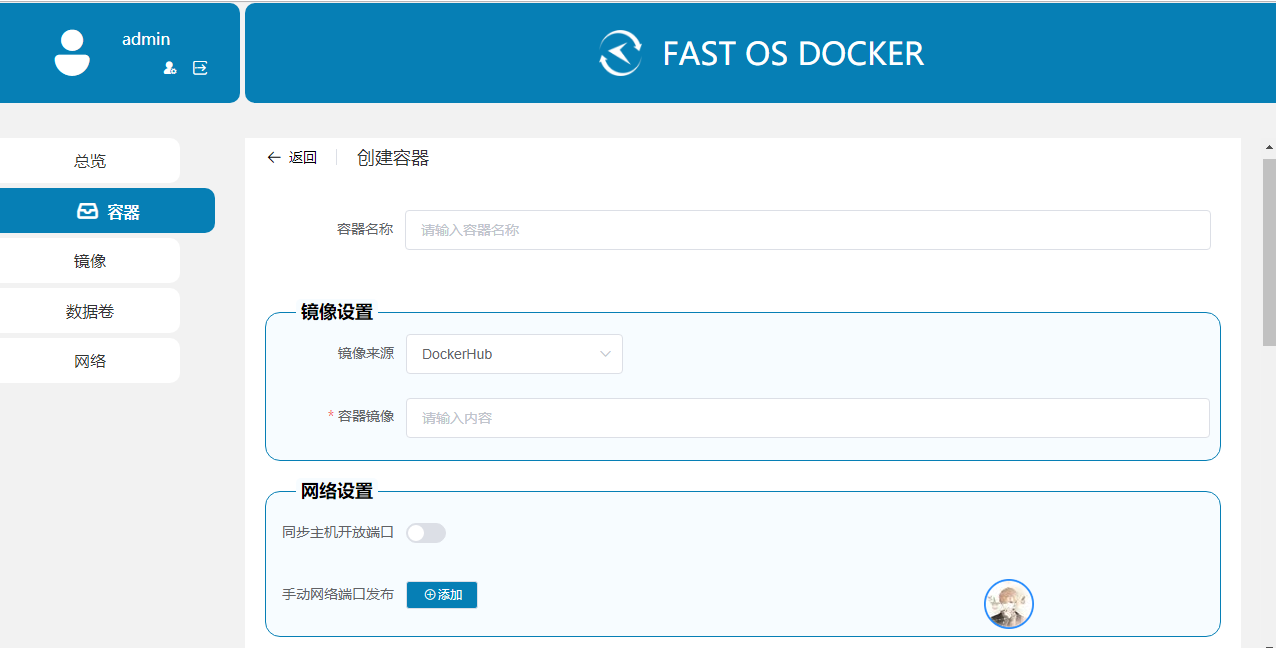Click the admin username text
1276x648 pixels.
pos(146,39)
